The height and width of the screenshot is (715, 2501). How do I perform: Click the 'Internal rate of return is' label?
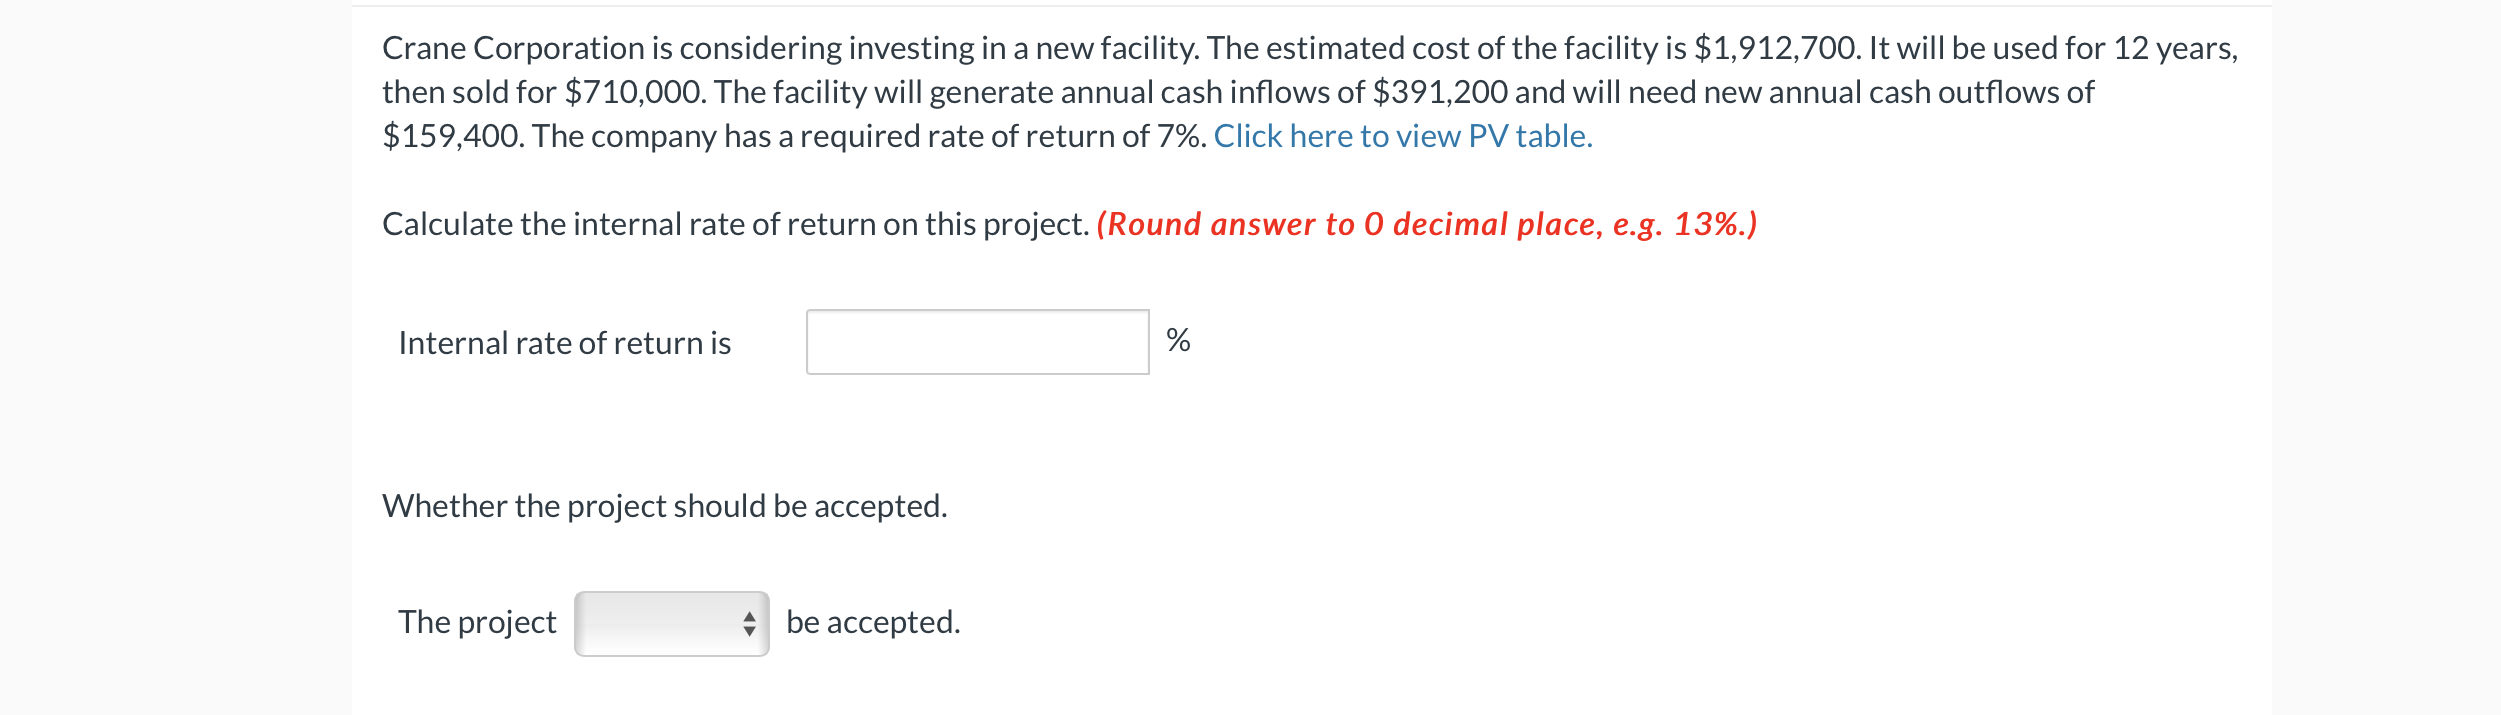564,343
